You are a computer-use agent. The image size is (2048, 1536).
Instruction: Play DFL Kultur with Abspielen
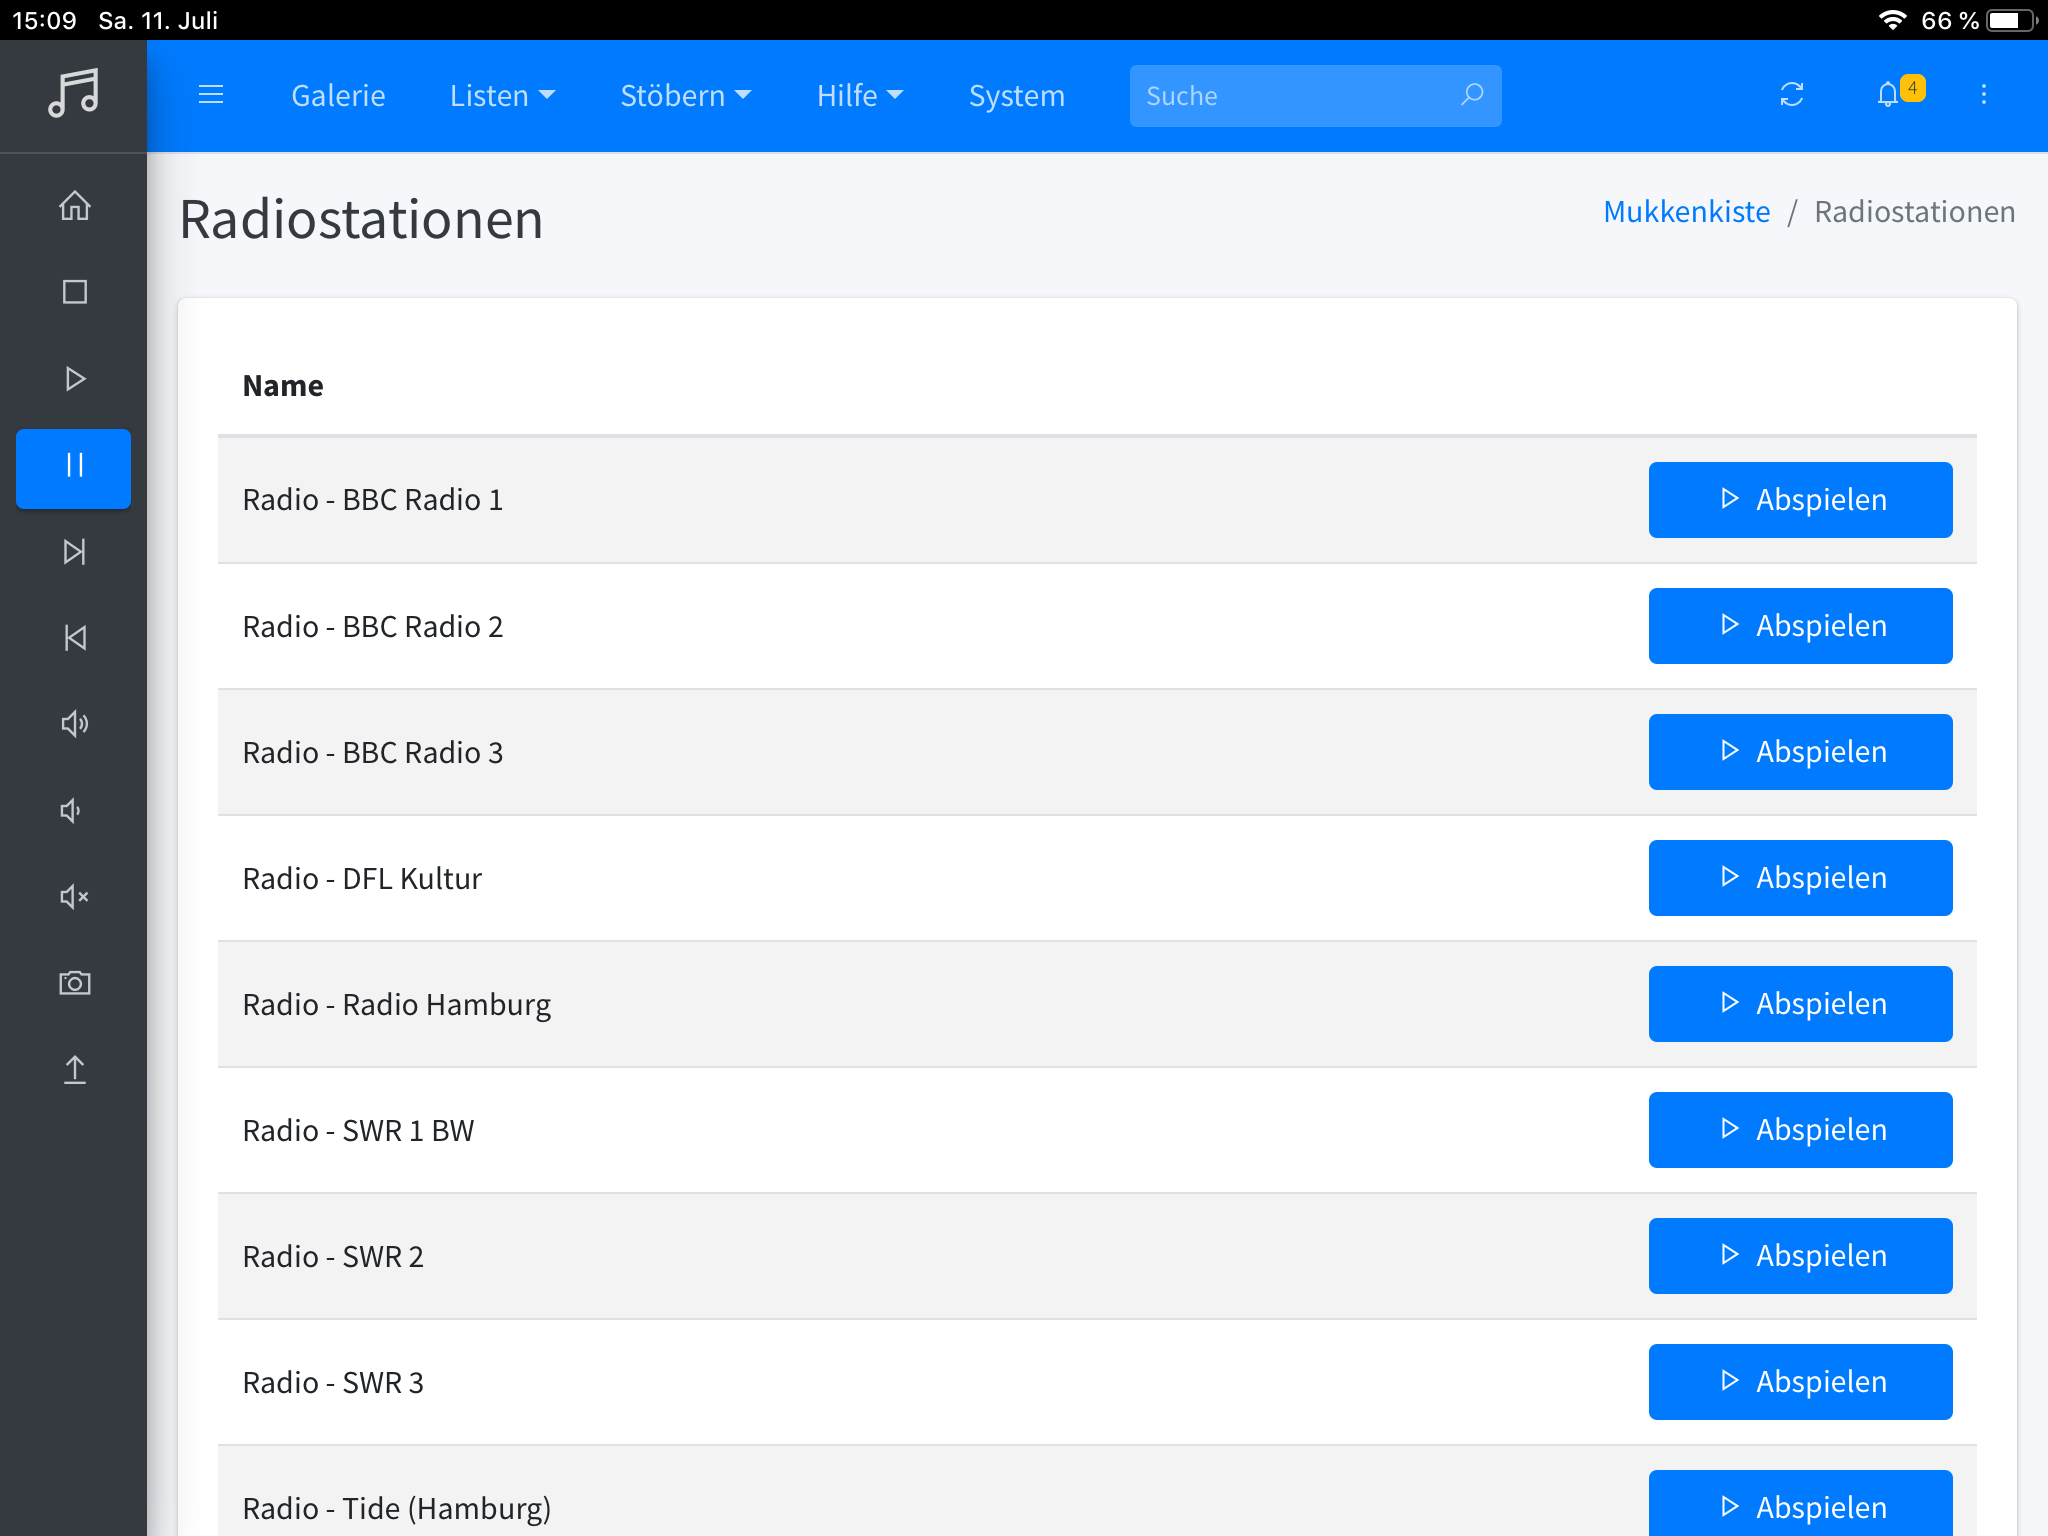[1800, 878]
